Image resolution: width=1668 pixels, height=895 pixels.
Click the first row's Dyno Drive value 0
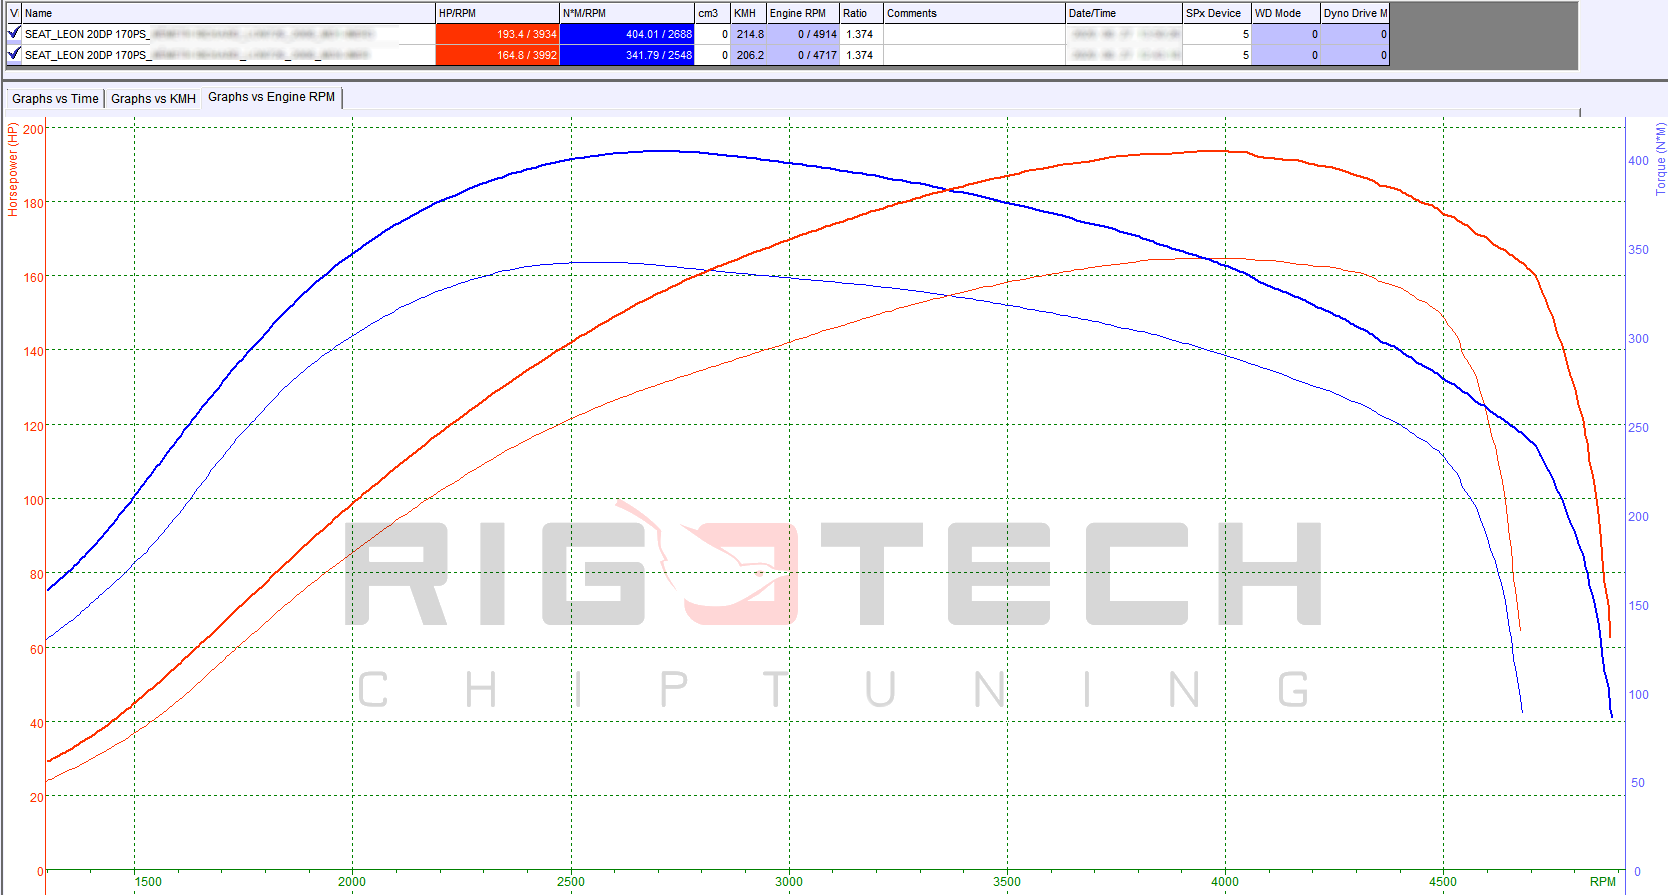coord(1355,34)
